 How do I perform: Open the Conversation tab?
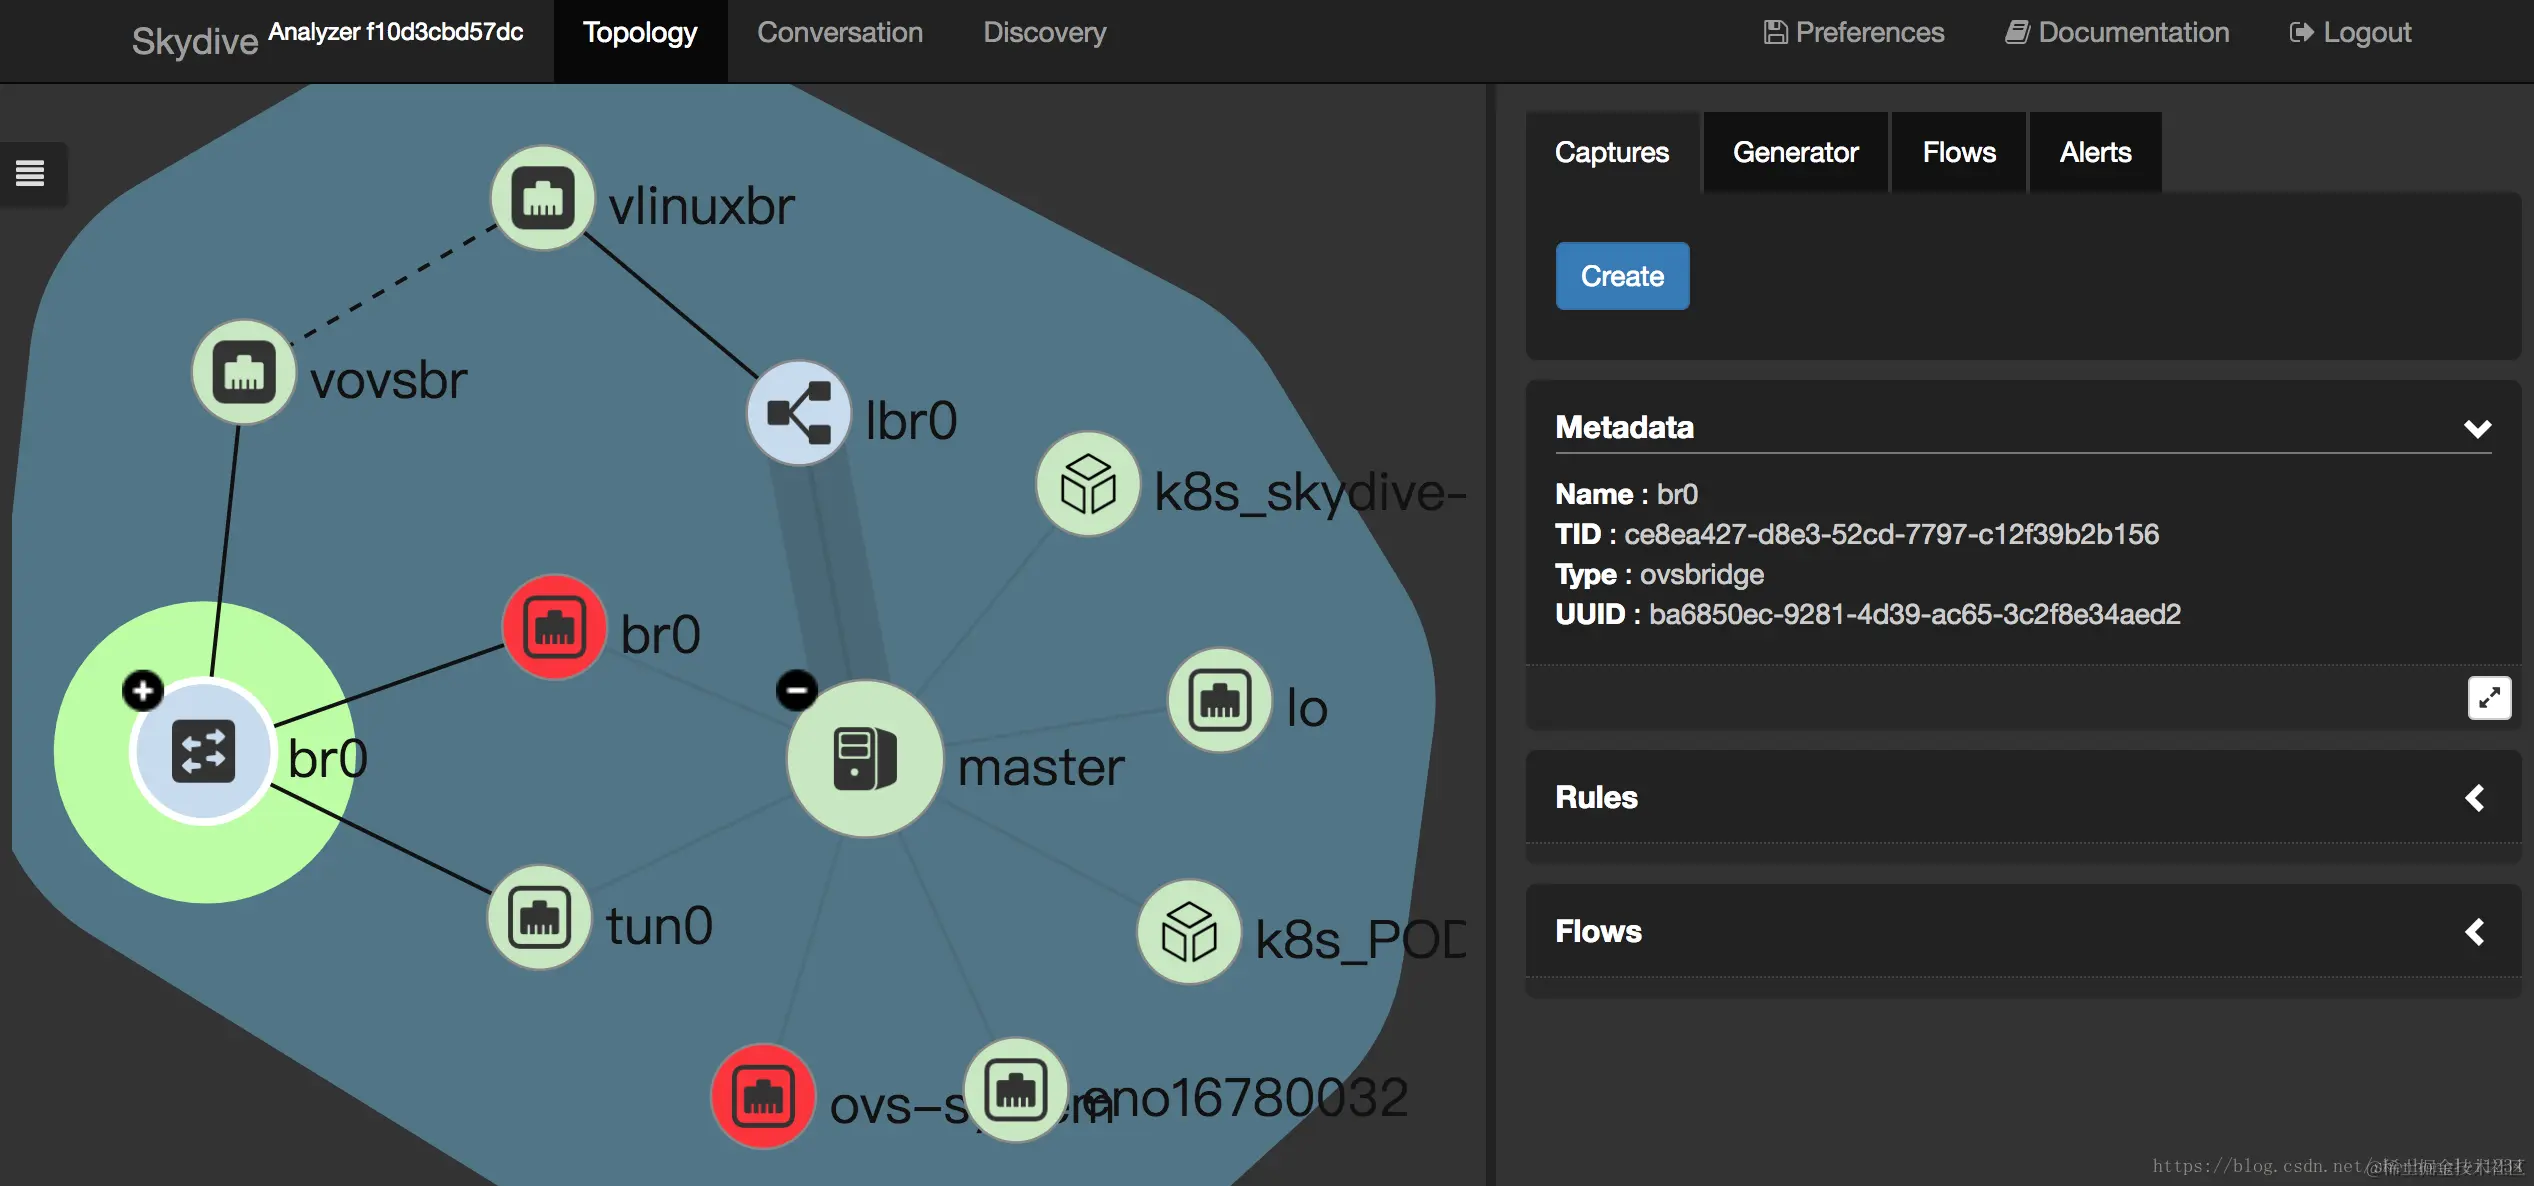pyautogui.click(x=839, y=33)
